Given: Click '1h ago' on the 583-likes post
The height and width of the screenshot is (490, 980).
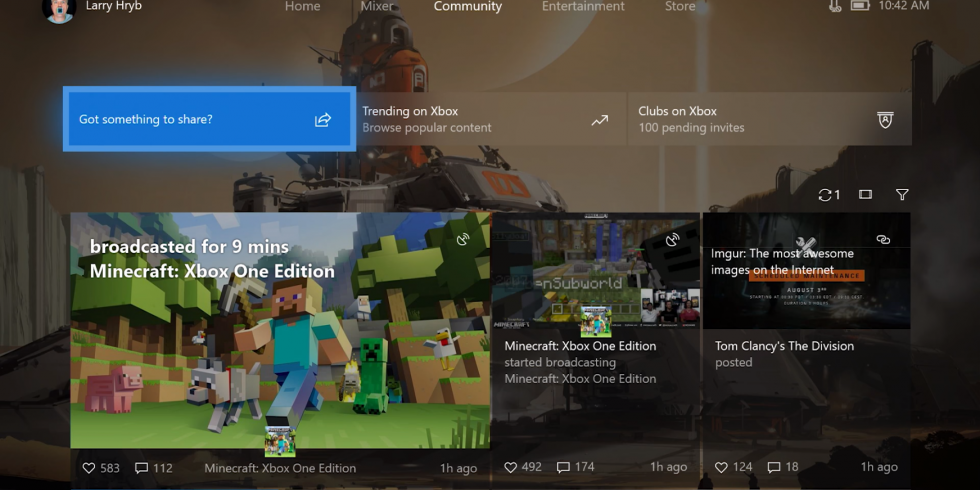Looking at the screenshot, I should click(458, 468).
